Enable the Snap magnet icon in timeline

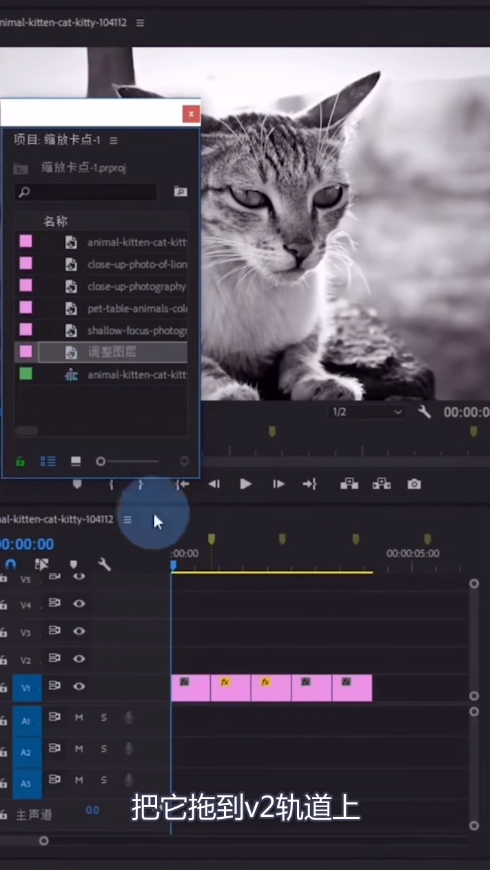tap(11, 564)
